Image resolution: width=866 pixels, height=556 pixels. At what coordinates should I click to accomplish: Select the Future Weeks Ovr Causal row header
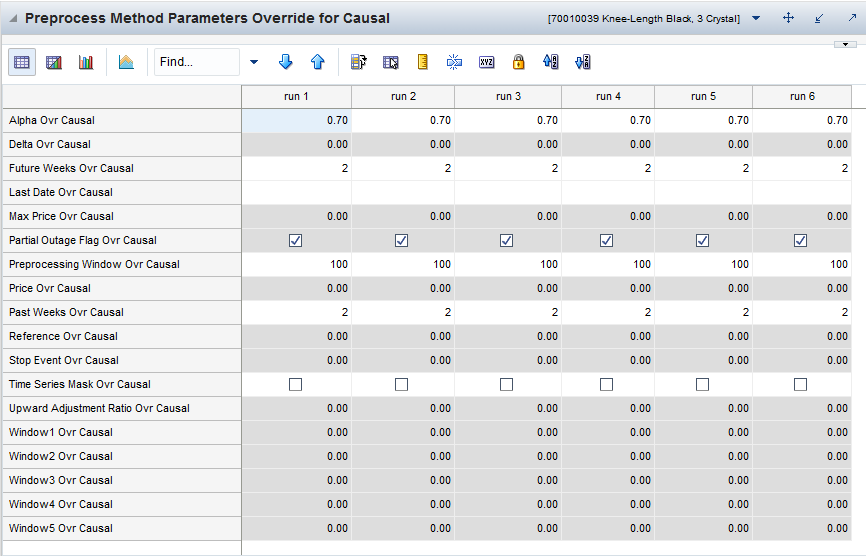(122, 168)
